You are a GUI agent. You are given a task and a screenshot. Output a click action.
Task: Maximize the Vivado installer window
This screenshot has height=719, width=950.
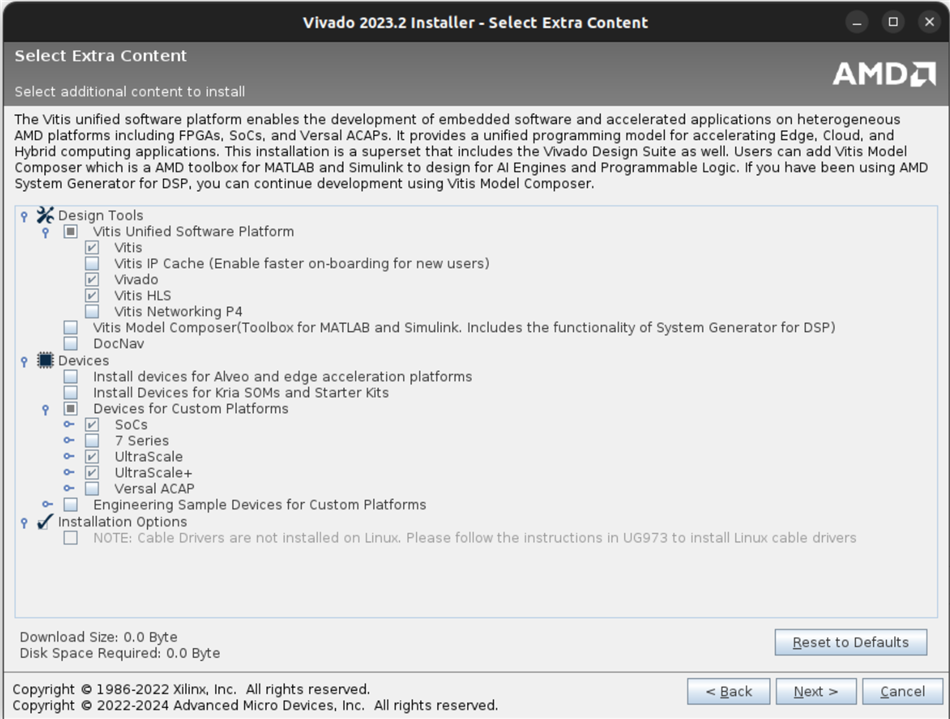[x=893, y=23]
